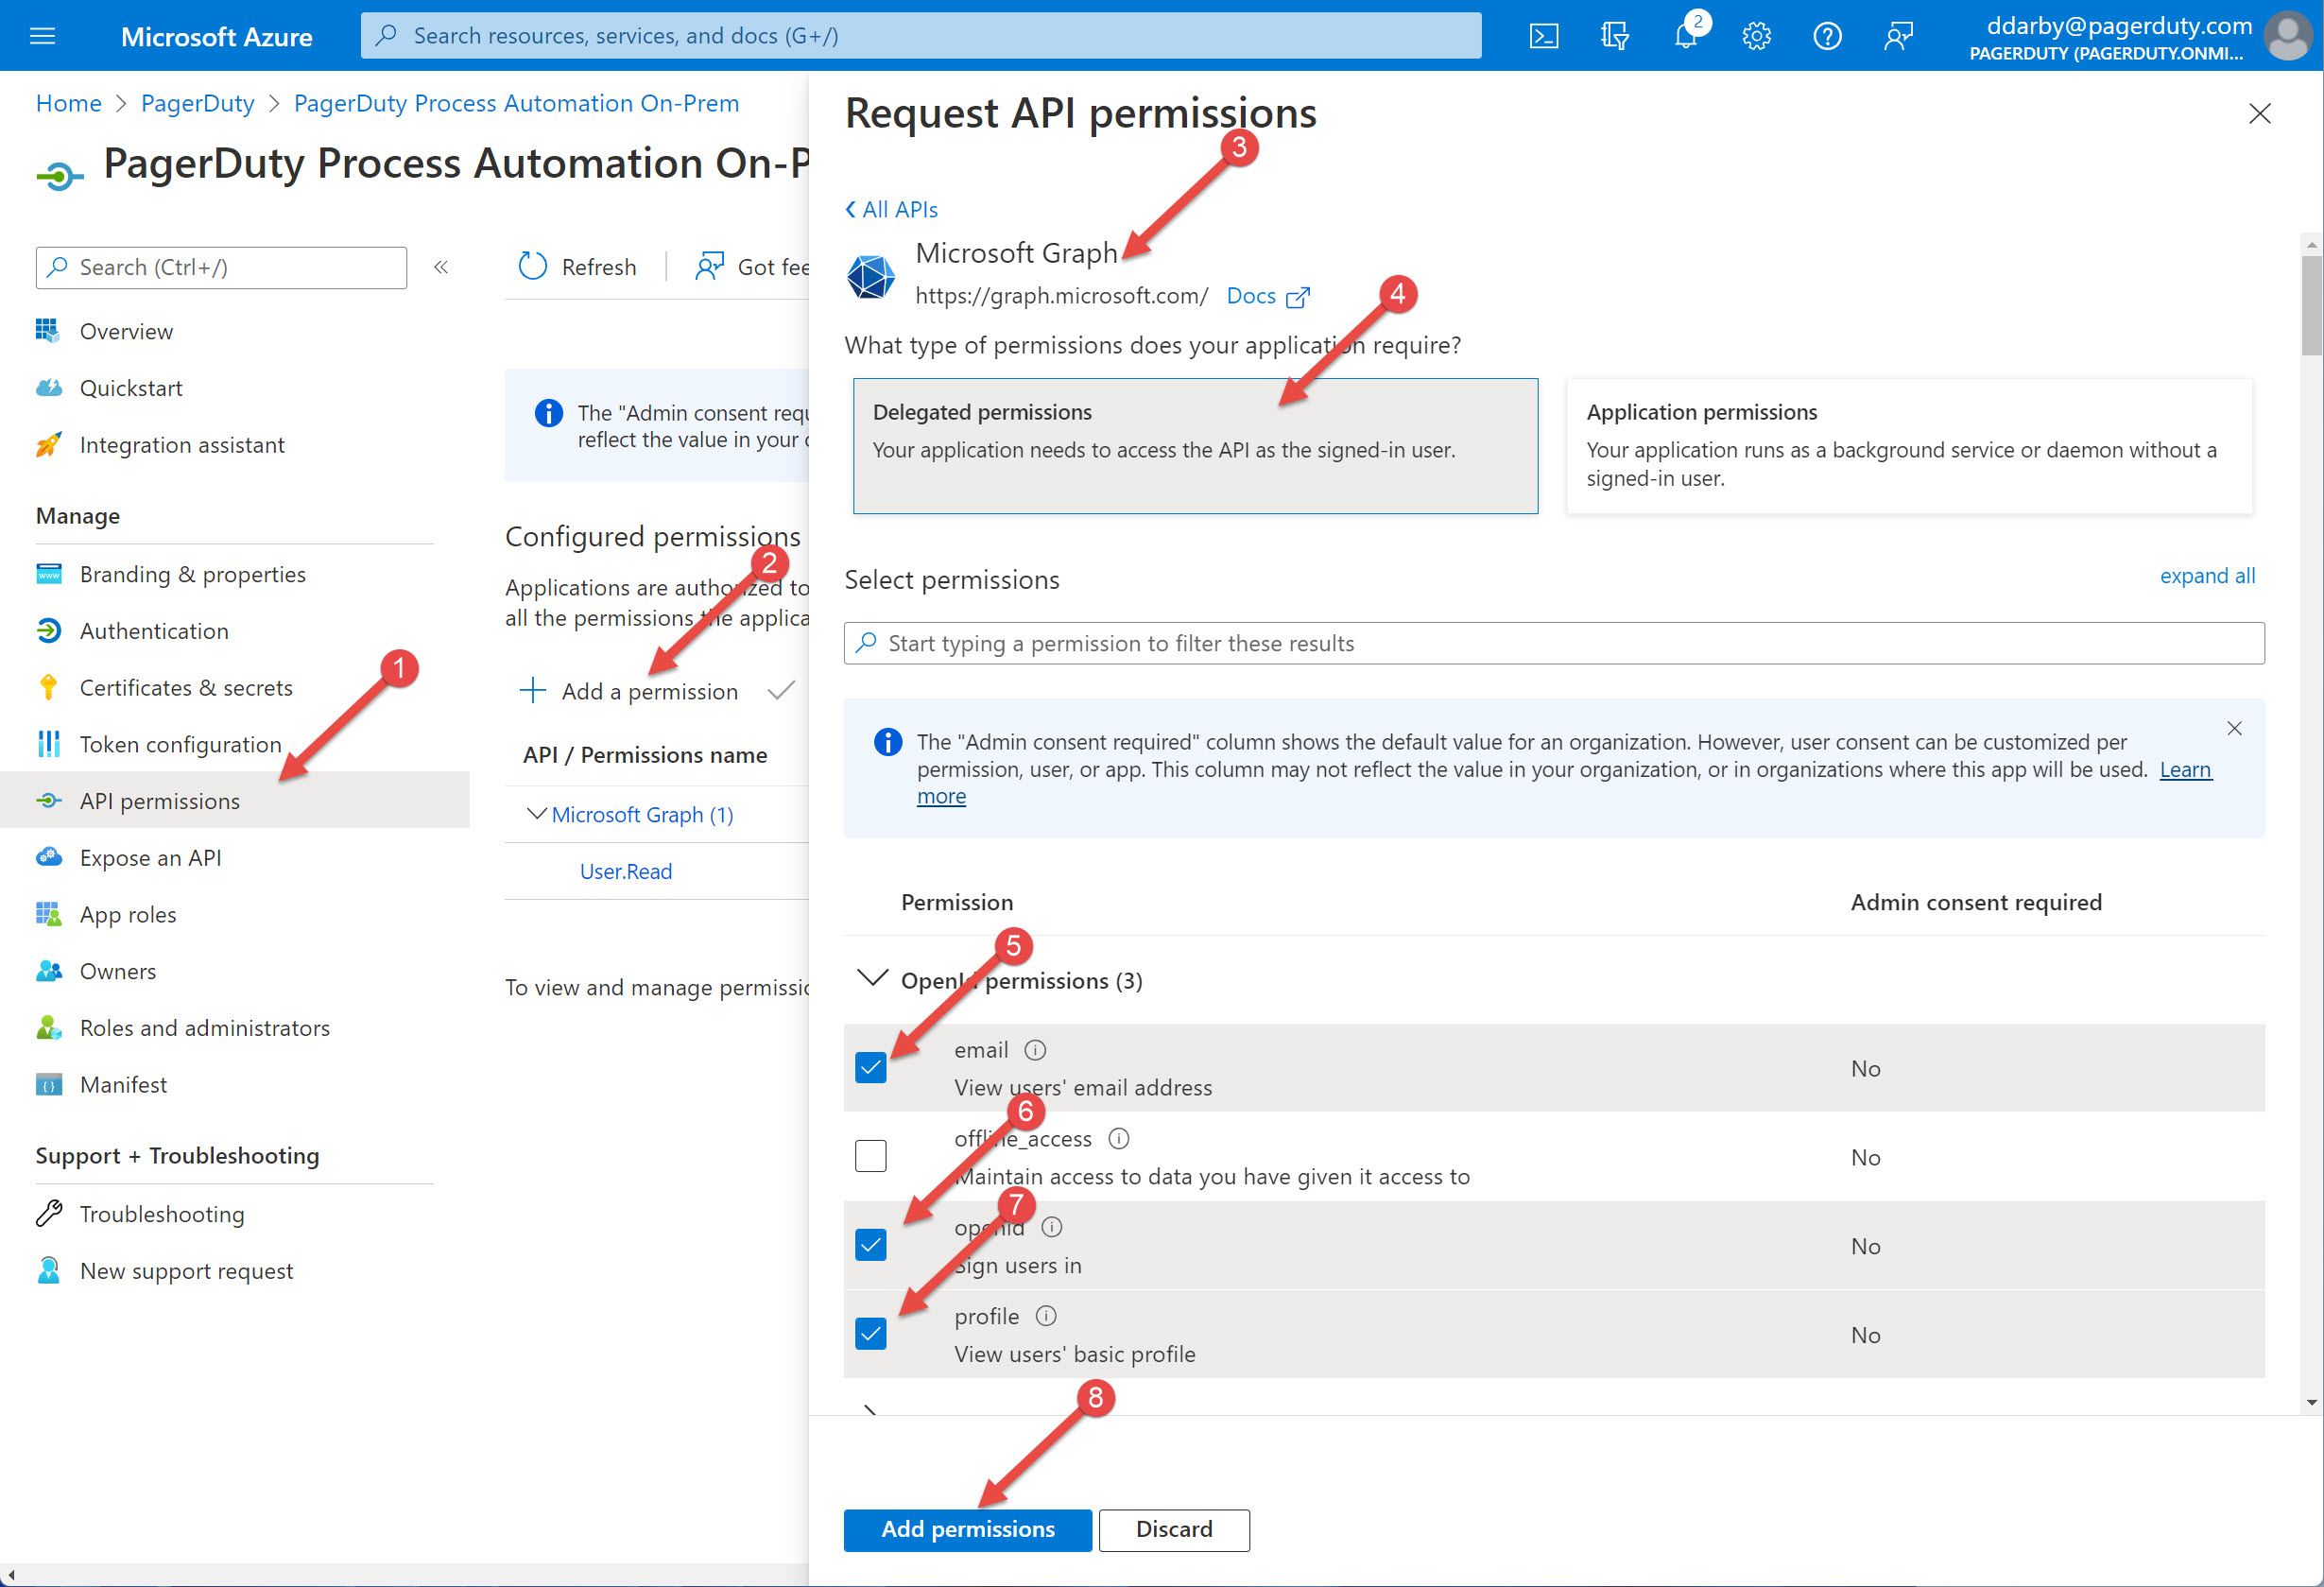Viewport: 2324px width, 1587px height.
Task: Click the permission filter search box
Action: [x=1554, y=643]
